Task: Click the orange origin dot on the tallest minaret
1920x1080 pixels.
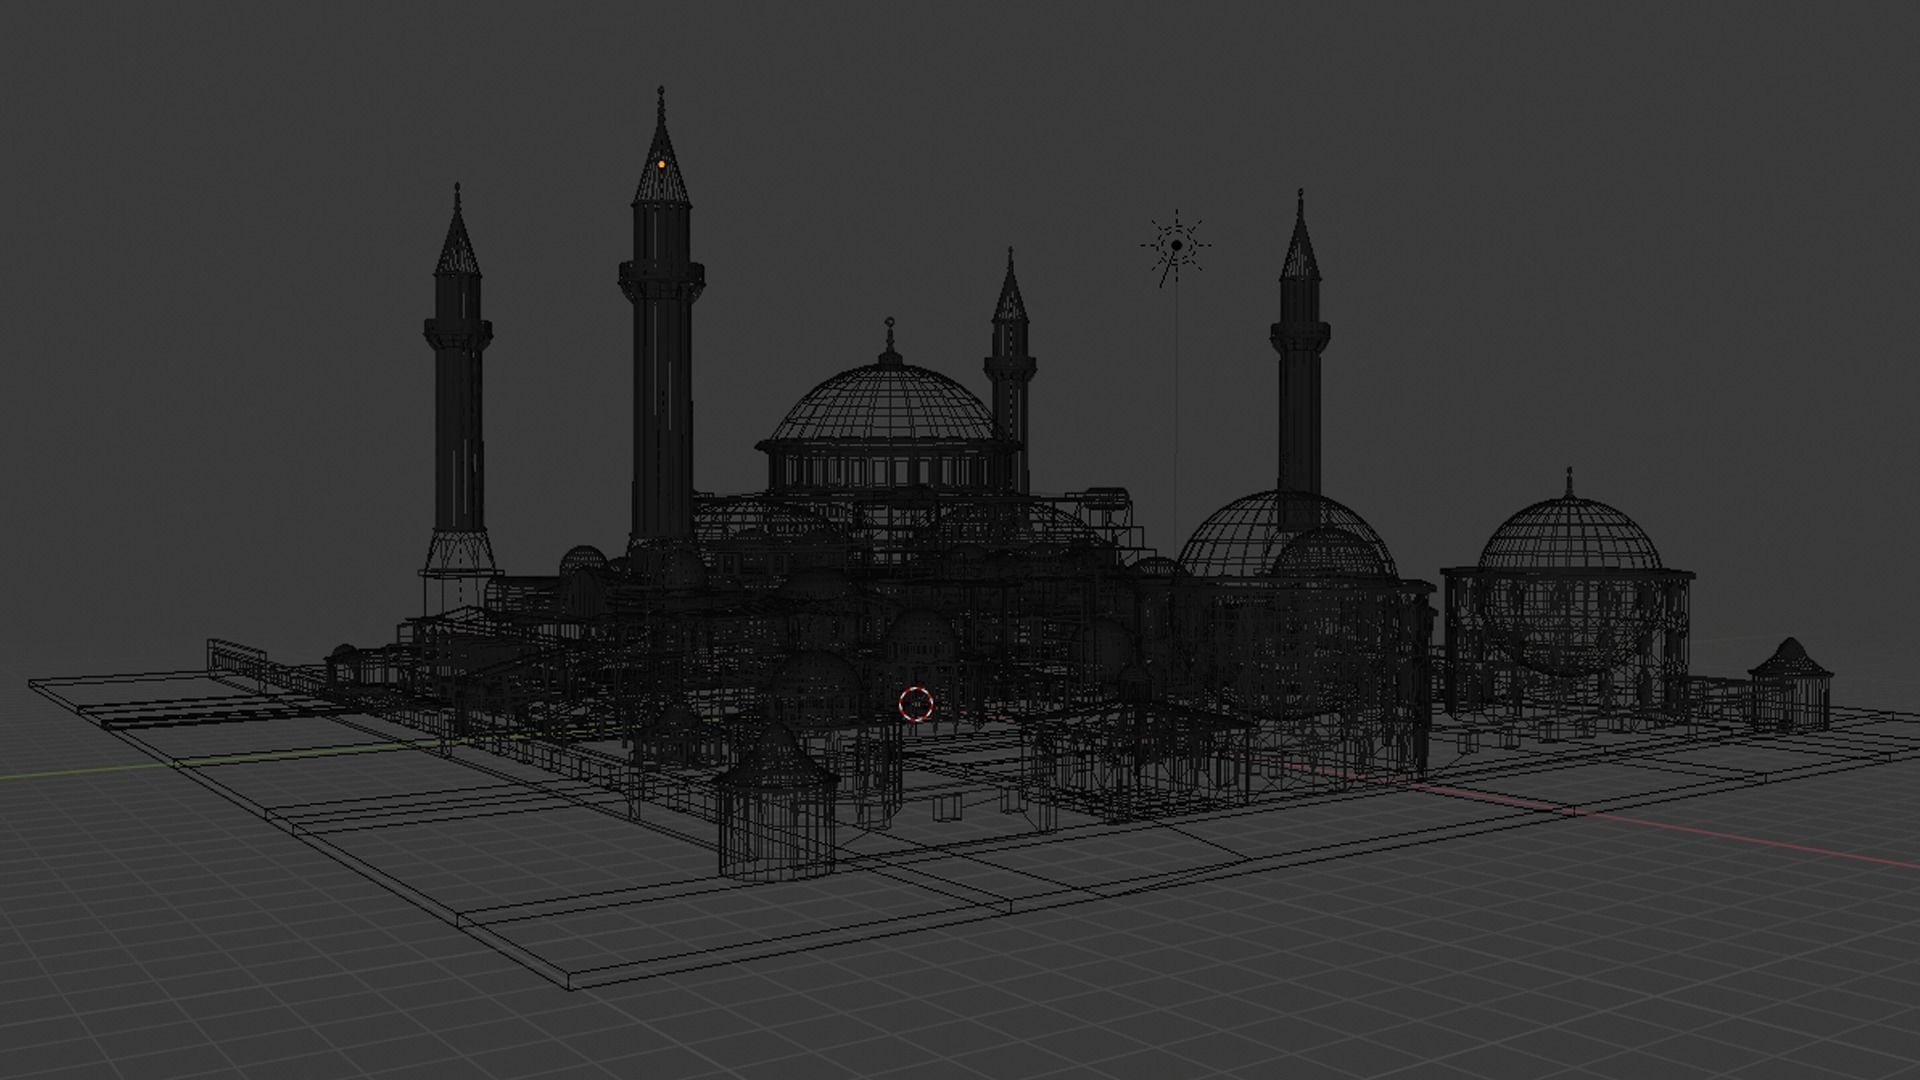Action: pyautogui.click(x=661, y=163)
